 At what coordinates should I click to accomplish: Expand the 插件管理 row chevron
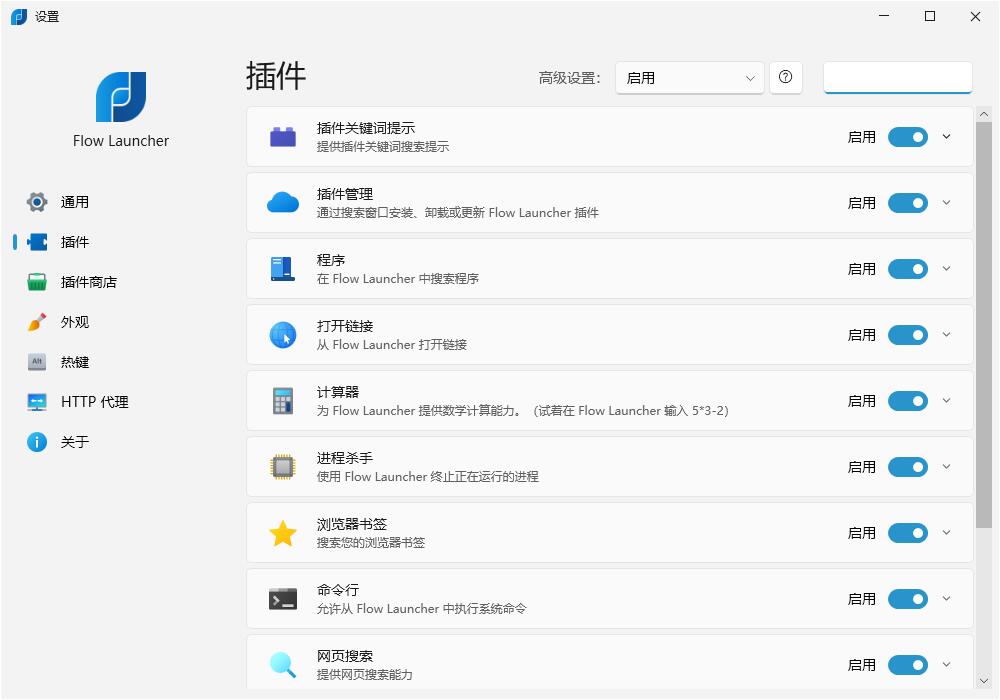[946, 203]
